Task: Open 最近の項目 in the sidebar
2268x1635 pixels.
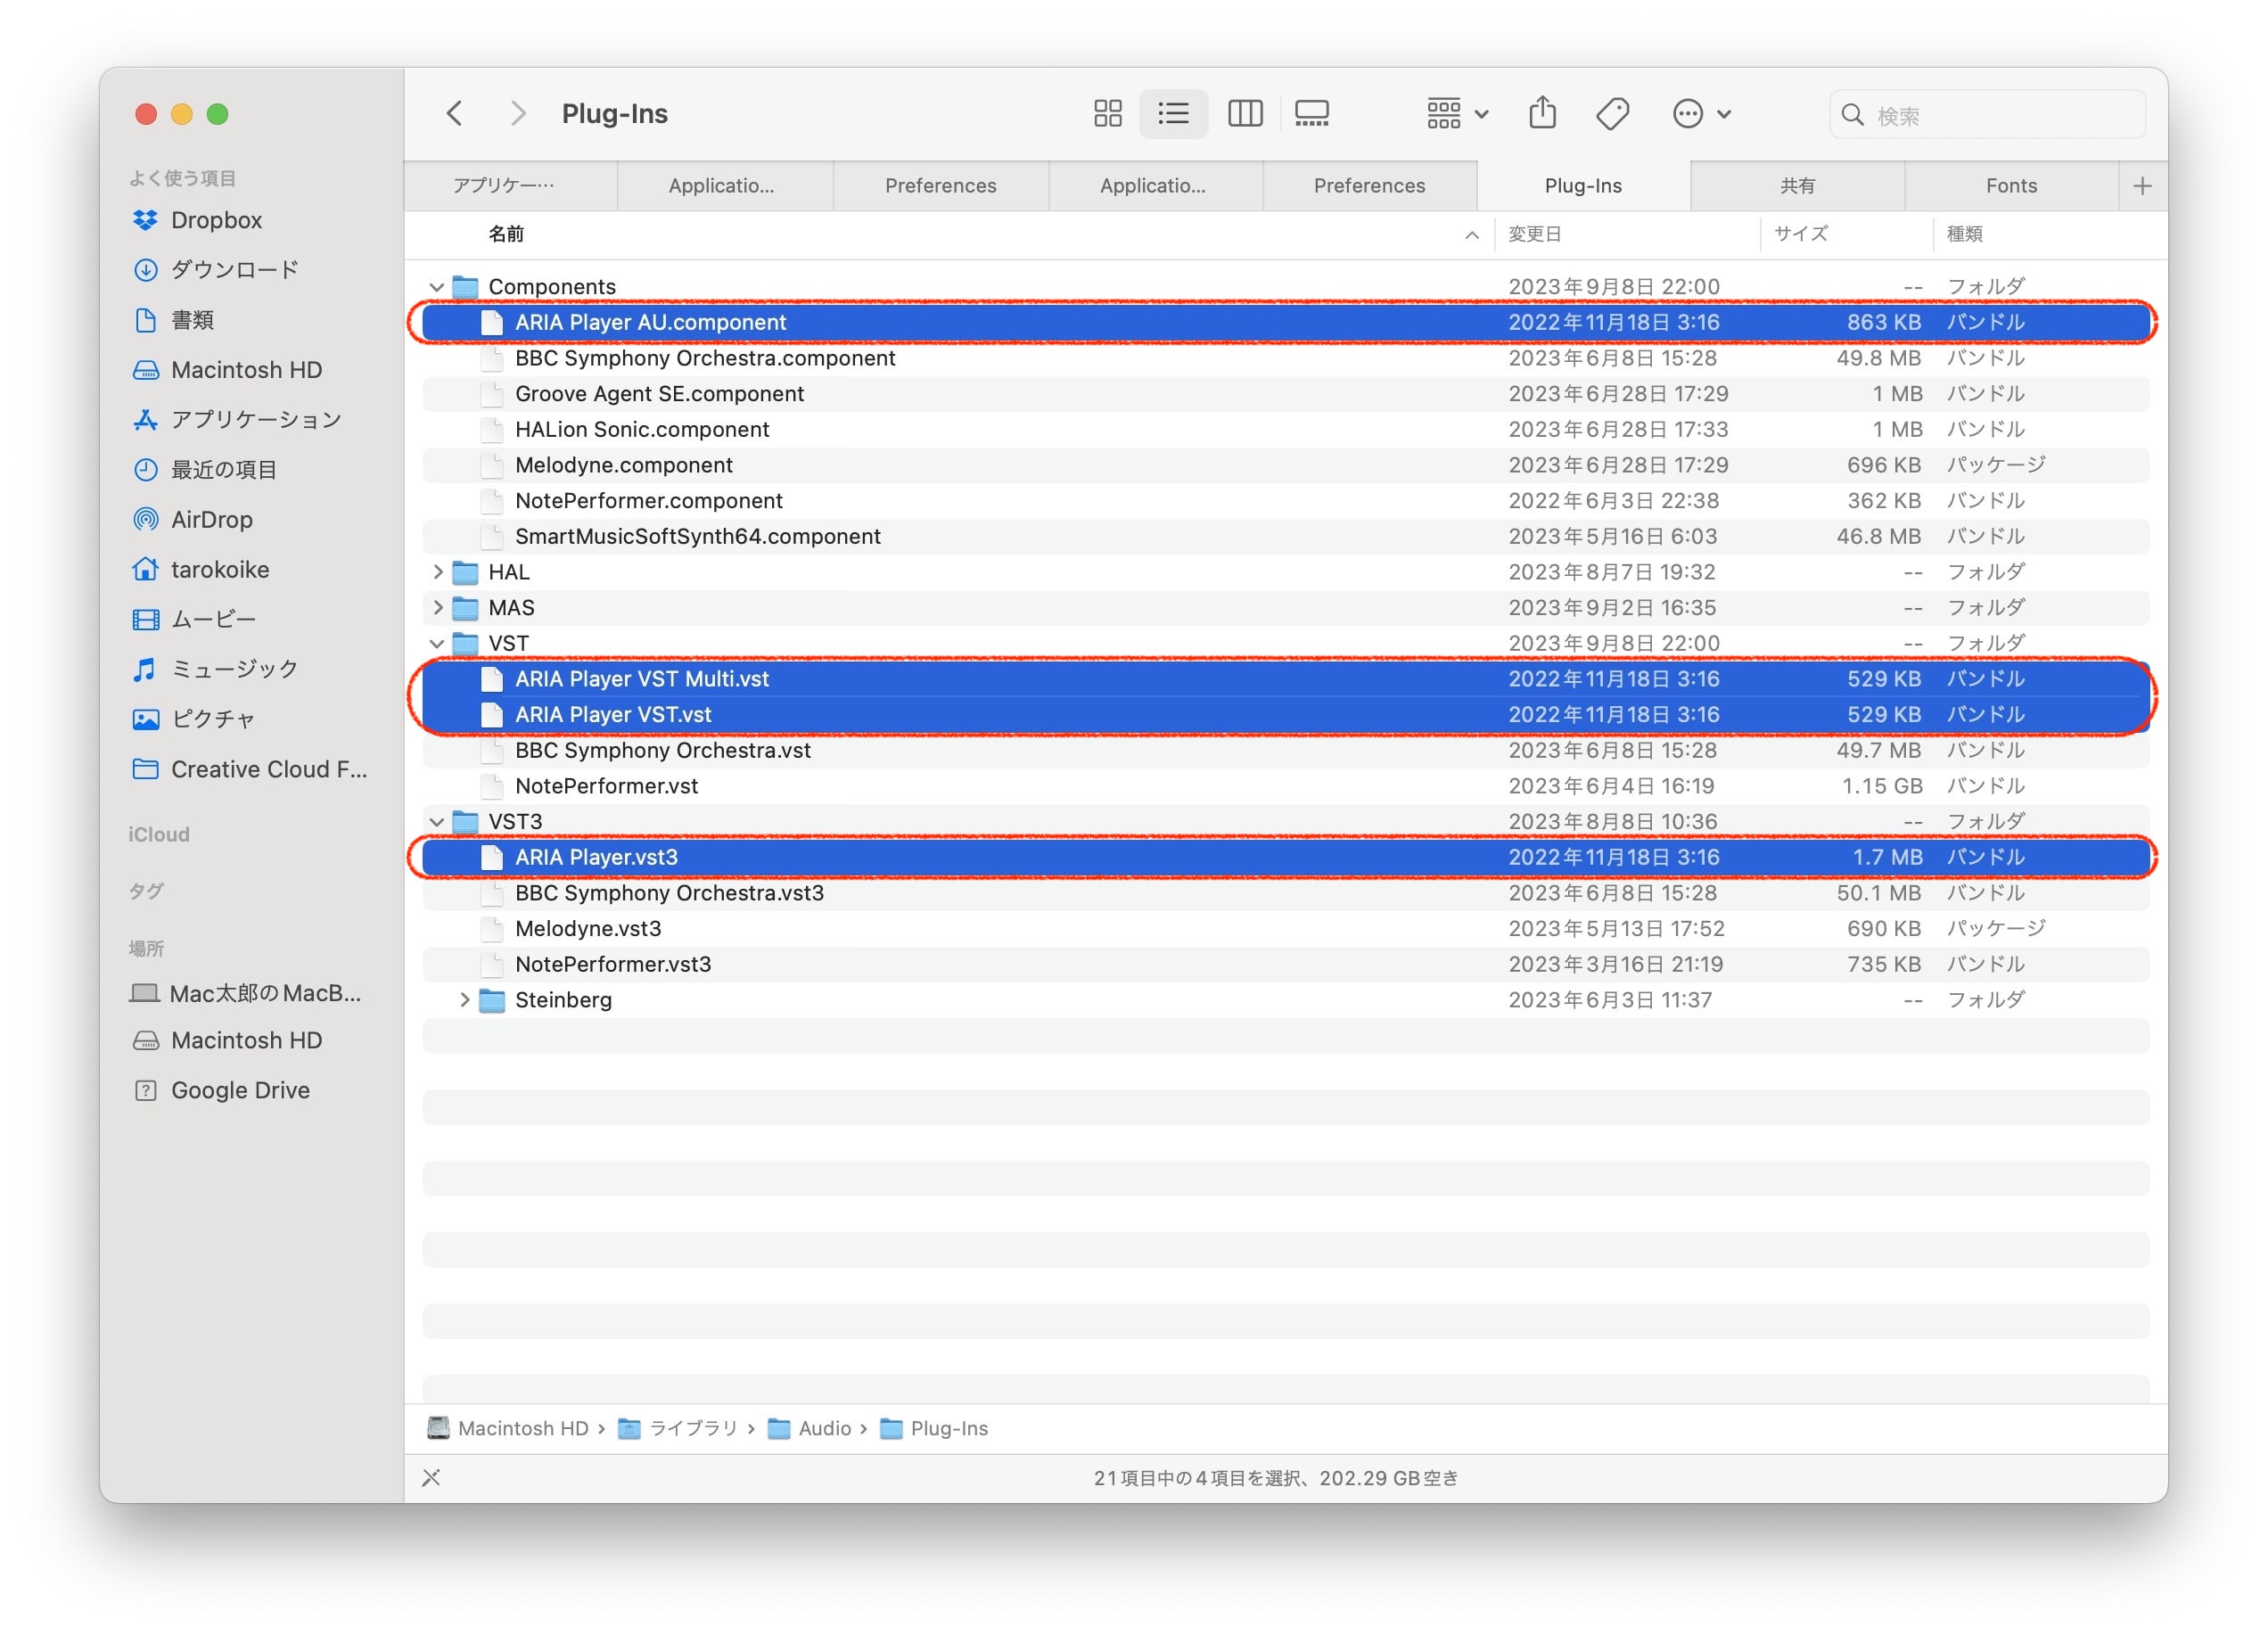Action: 205,470
